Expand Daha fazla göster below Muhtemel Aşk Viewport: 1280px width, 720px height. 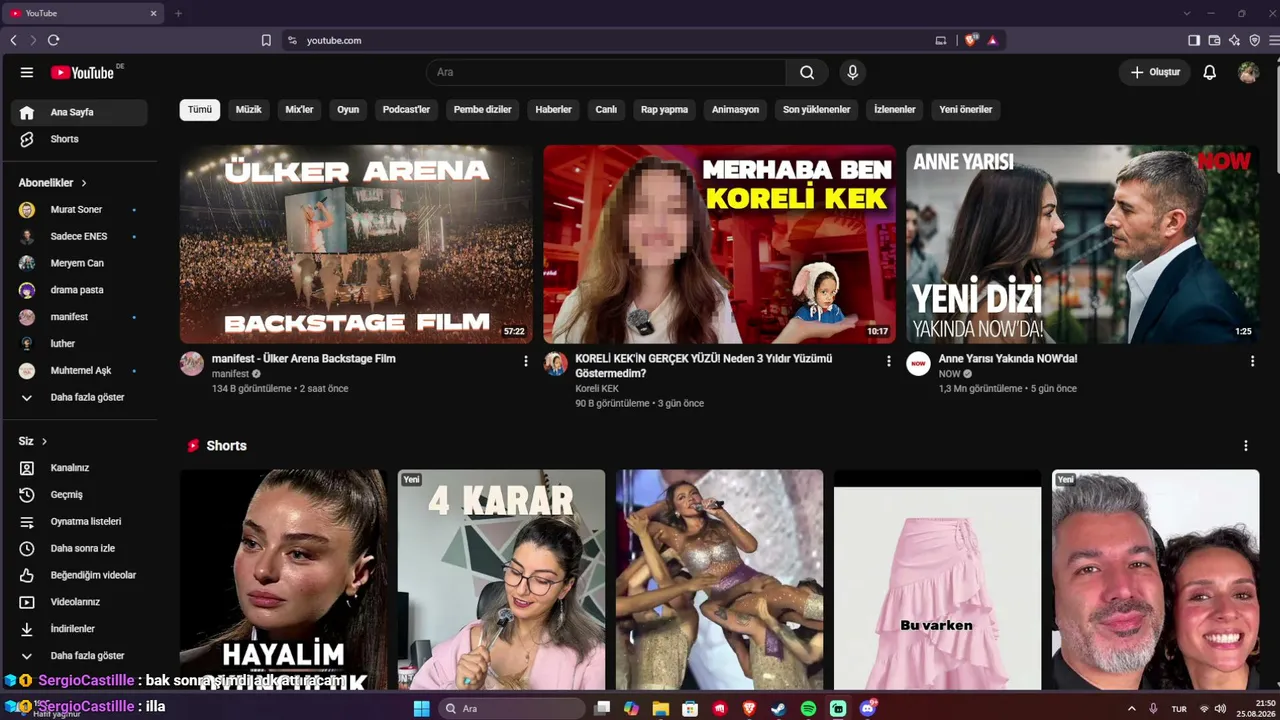tap(79, 397)
